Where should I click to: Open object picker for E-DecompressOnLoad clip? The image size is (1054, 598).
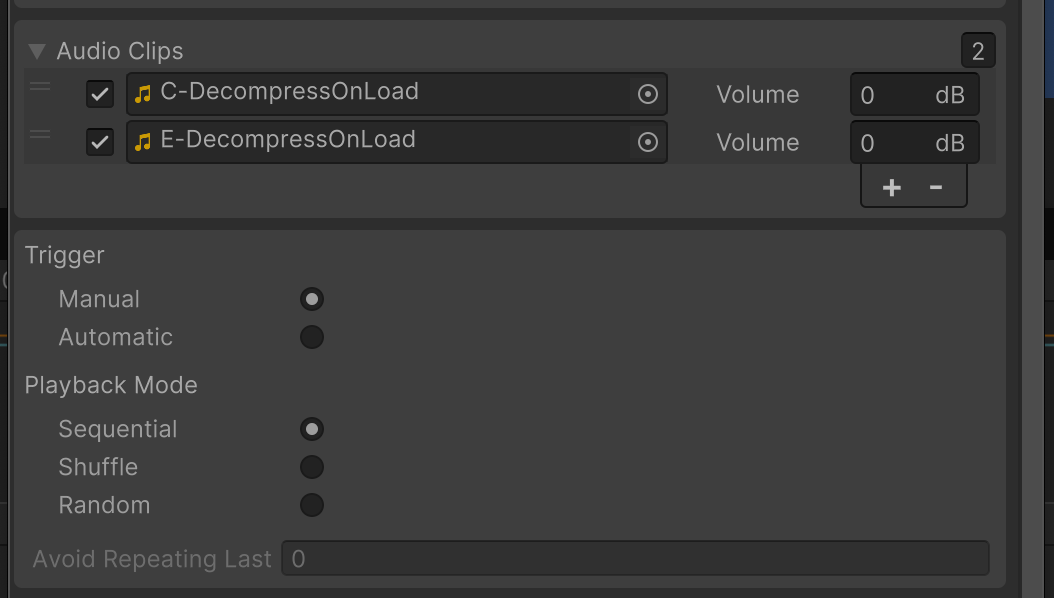click(x=648, y=142)
